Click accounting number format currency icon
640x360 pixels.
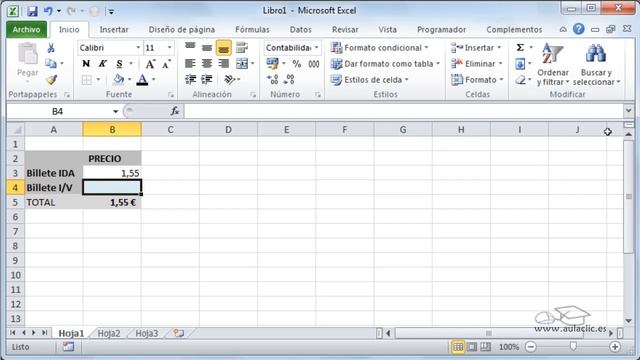[272, 64]
